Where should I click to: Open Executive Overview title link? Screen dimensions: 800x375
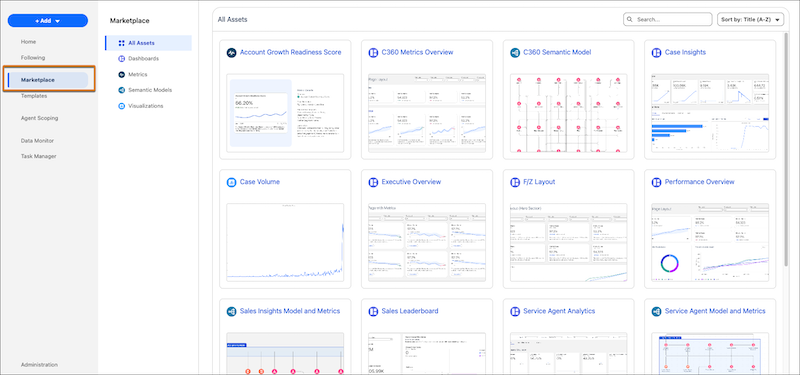411,182
